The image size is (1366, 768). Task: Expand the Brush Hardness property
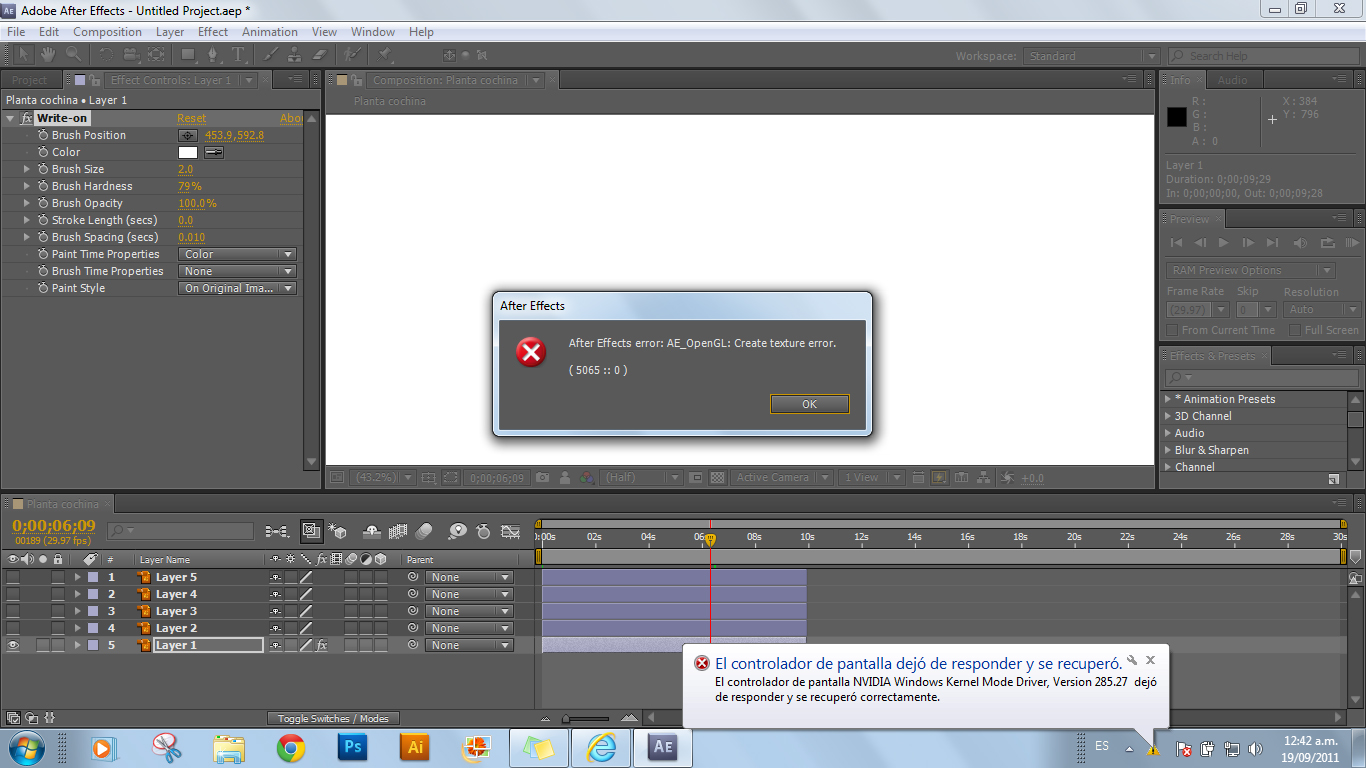[27, 186]
